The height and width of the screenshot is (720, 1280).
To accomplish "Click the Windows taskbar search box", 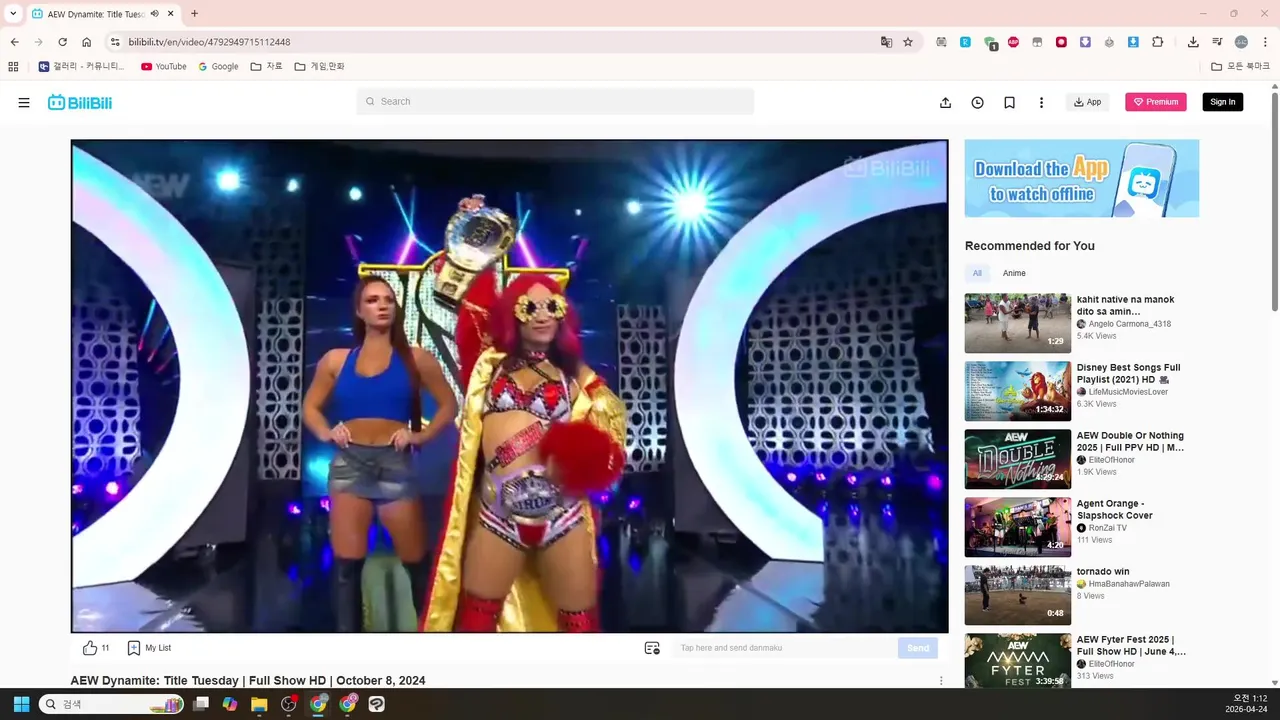I will tap(111, 704).
